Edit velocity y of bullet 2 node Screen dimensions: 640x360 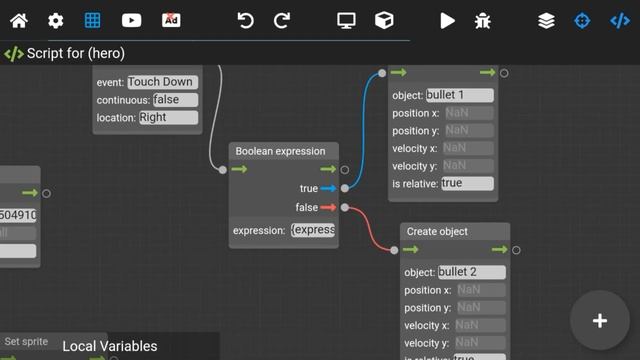[480, 343]
